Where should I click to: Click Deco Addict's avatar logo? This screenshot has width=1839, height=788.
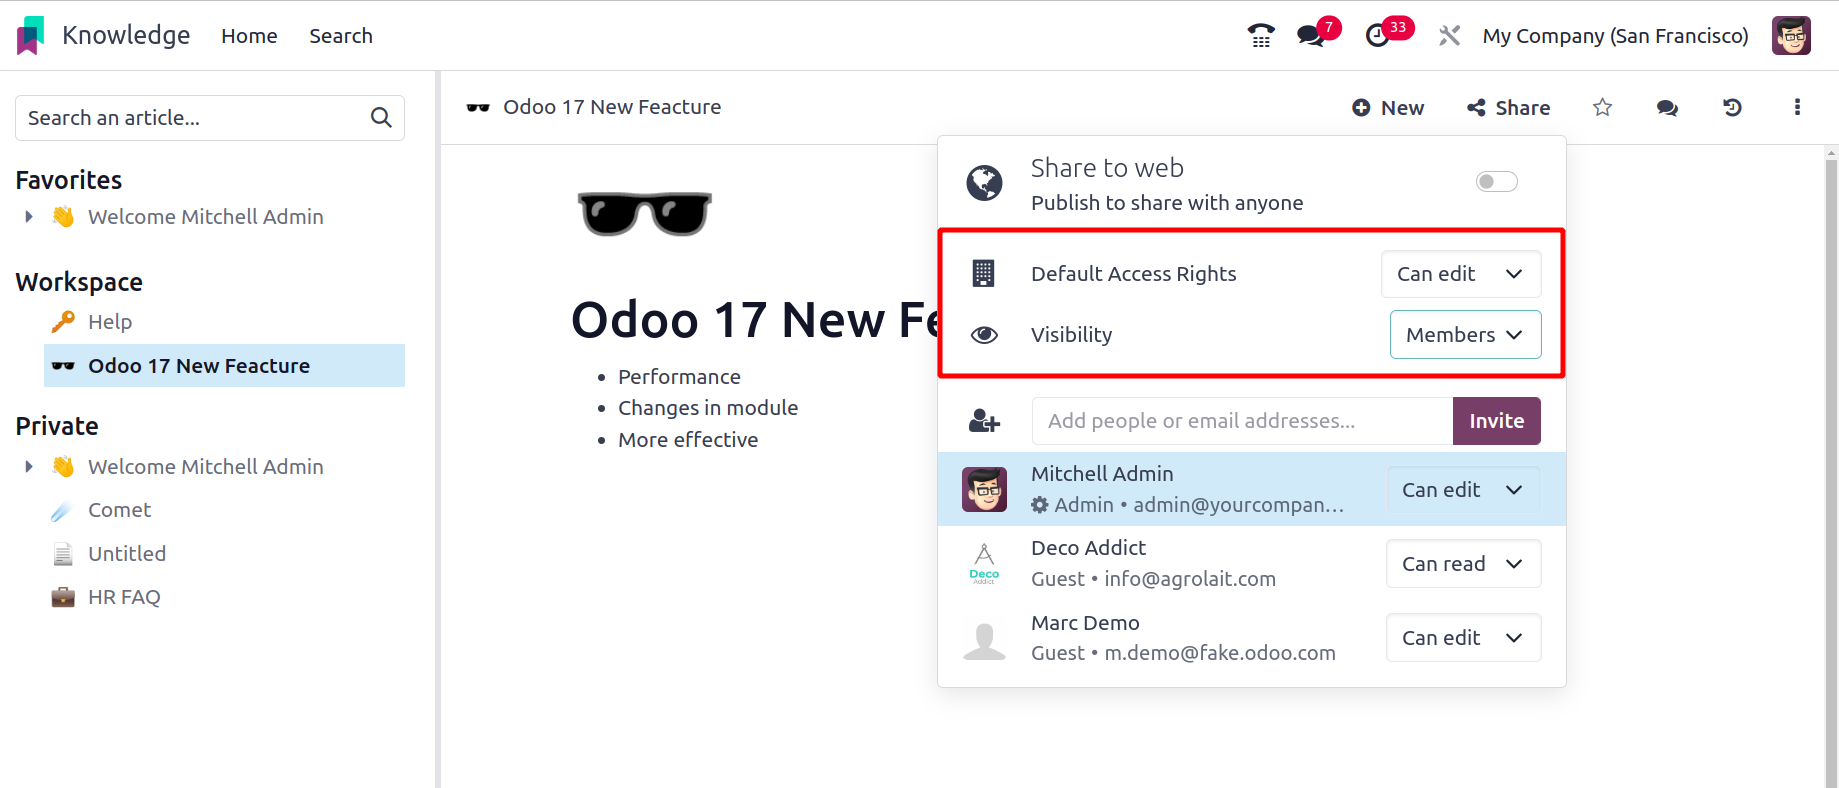[984, 563]
